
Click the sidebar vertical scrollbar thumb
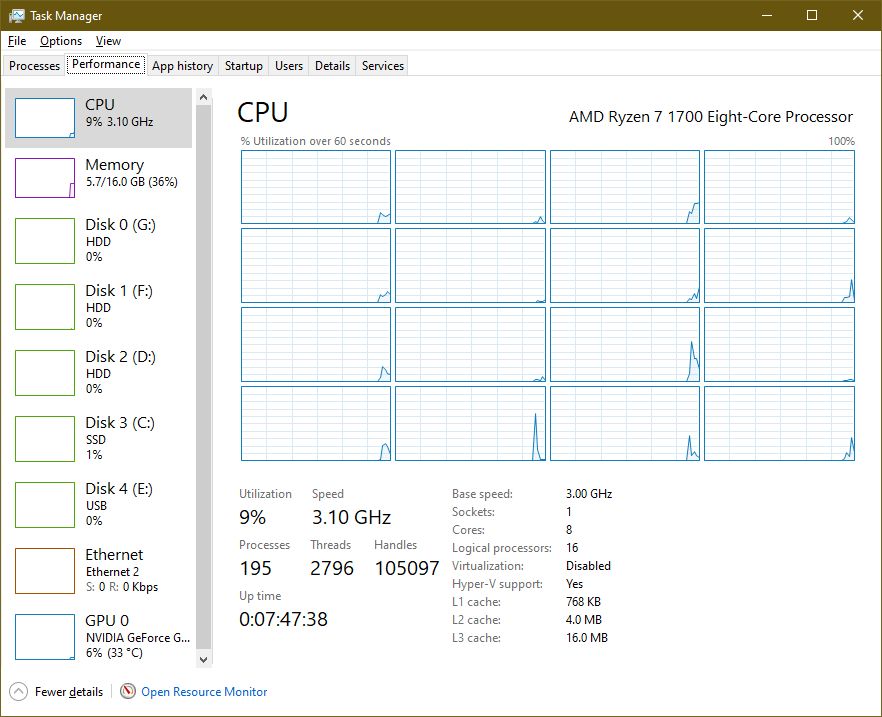coord(204,377)
